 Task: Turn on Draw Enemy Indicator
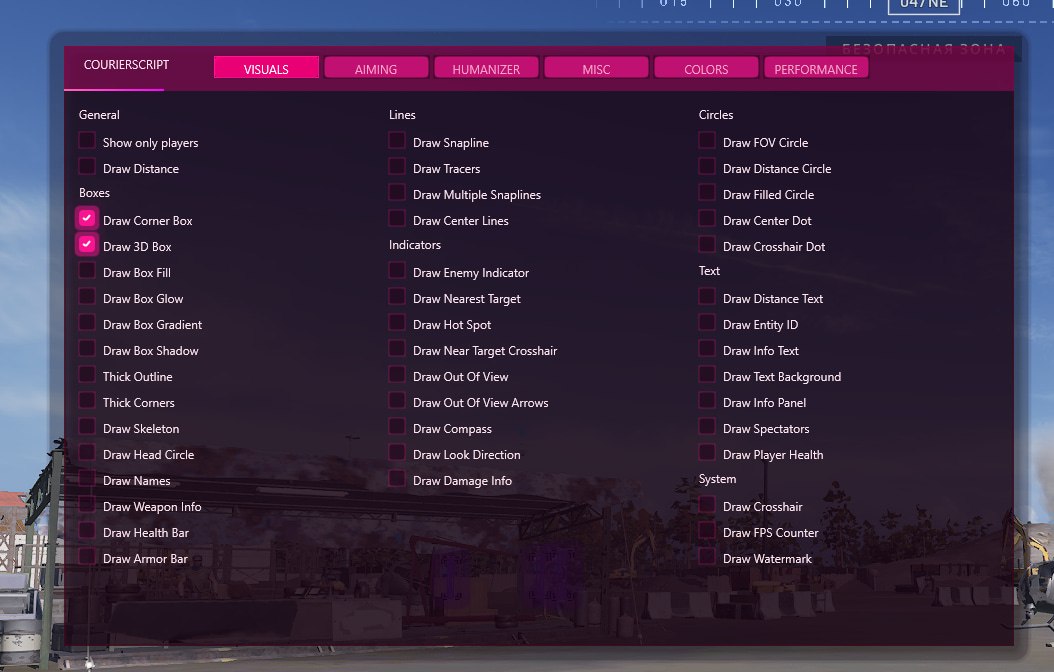397,270
